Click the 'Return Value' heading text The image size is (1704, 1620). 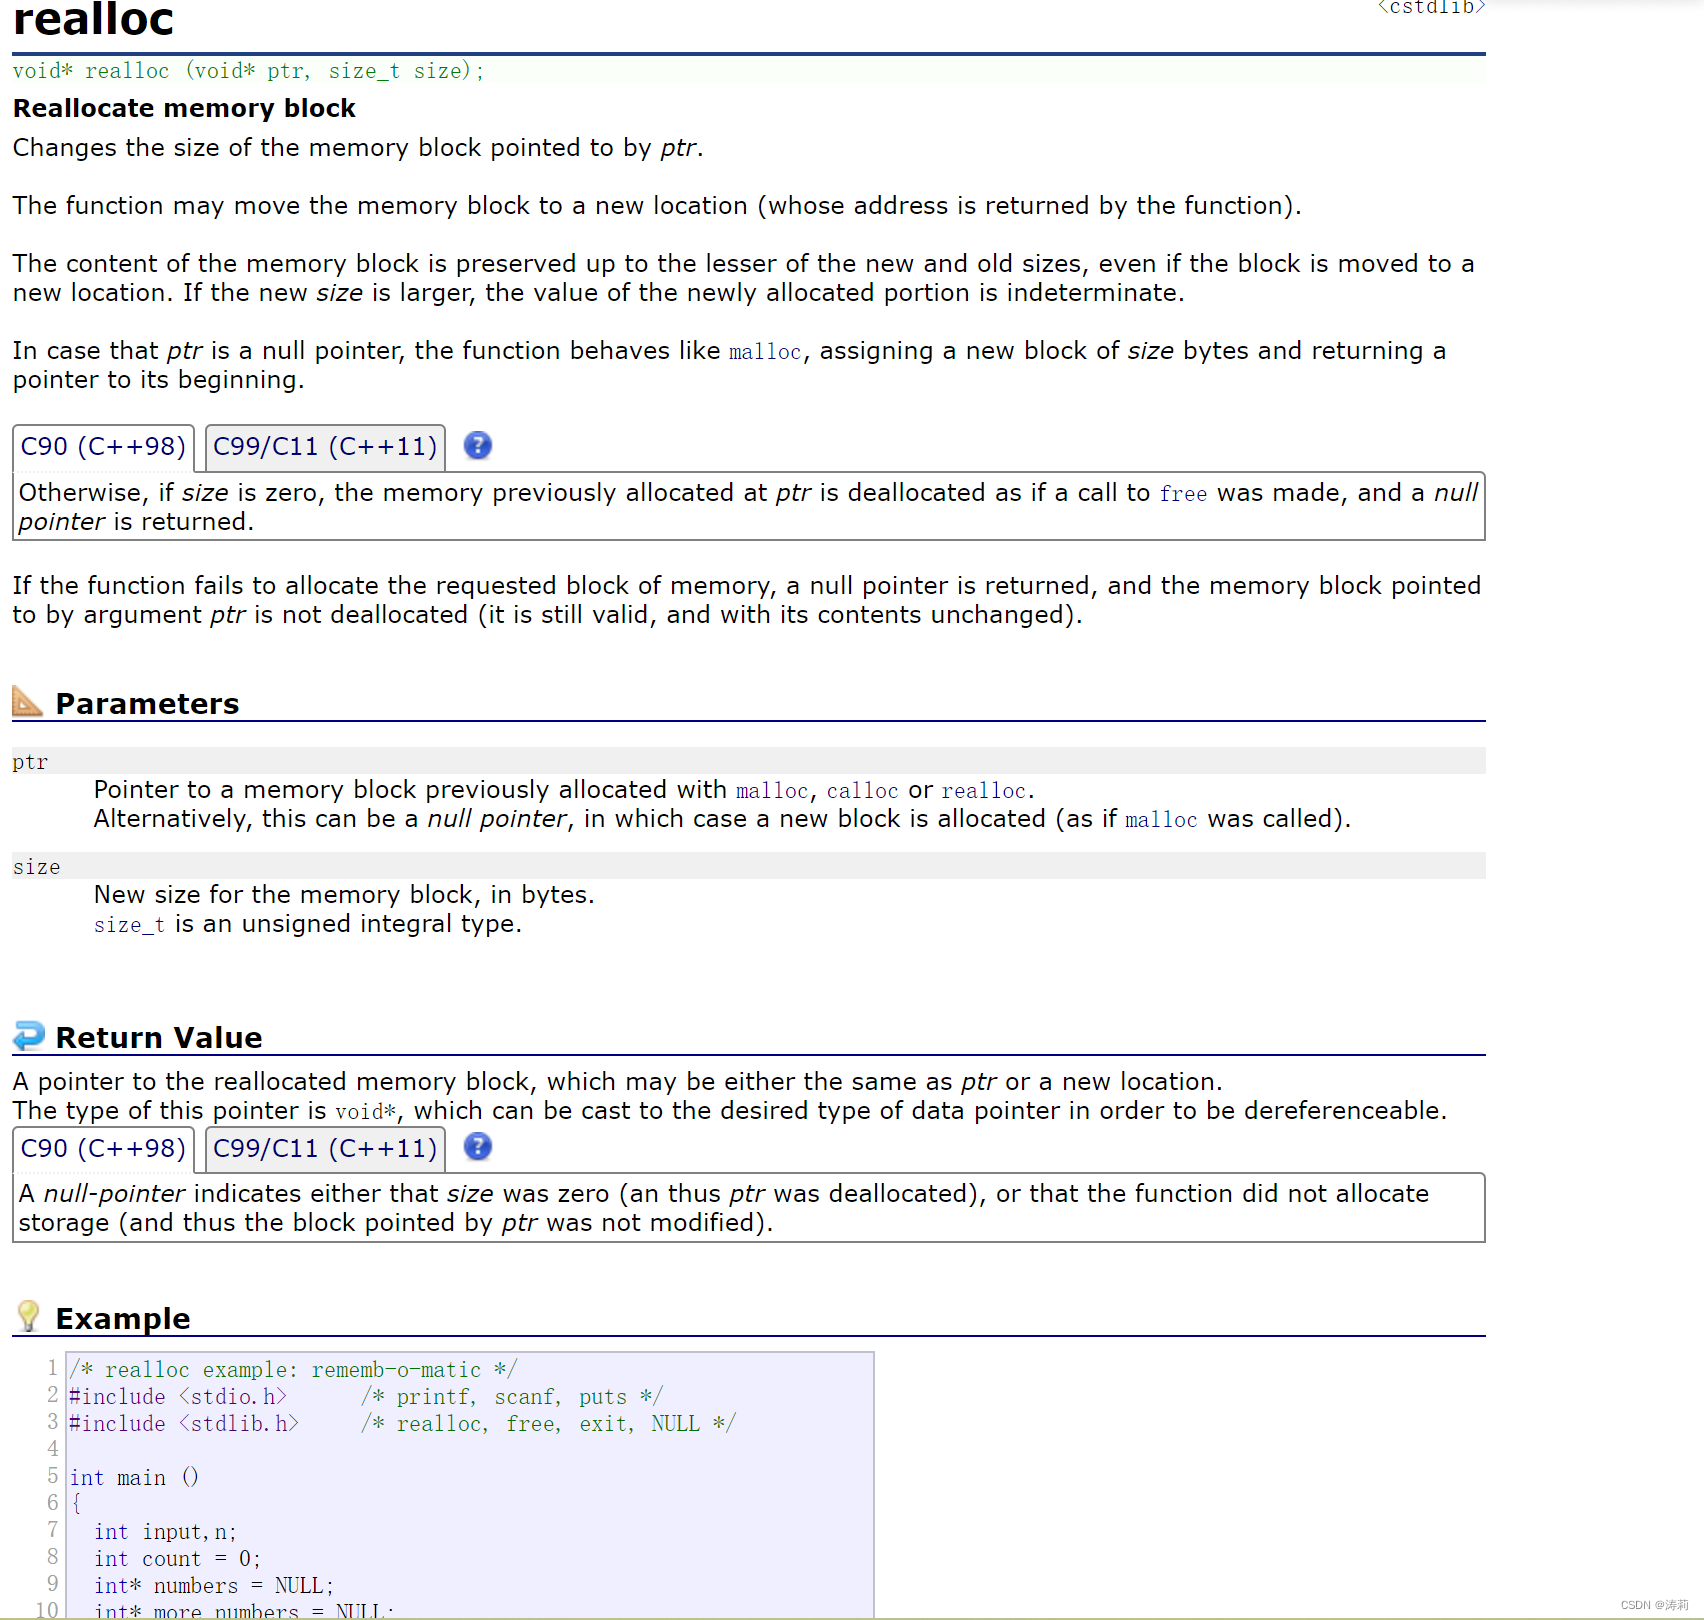tap(159, 1038)
